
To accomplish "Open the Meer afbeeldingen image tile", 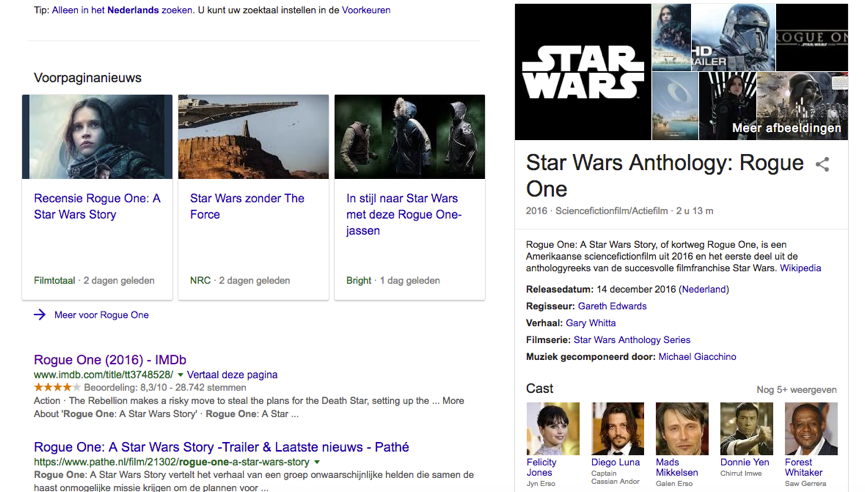I will (x=802, y=106).
